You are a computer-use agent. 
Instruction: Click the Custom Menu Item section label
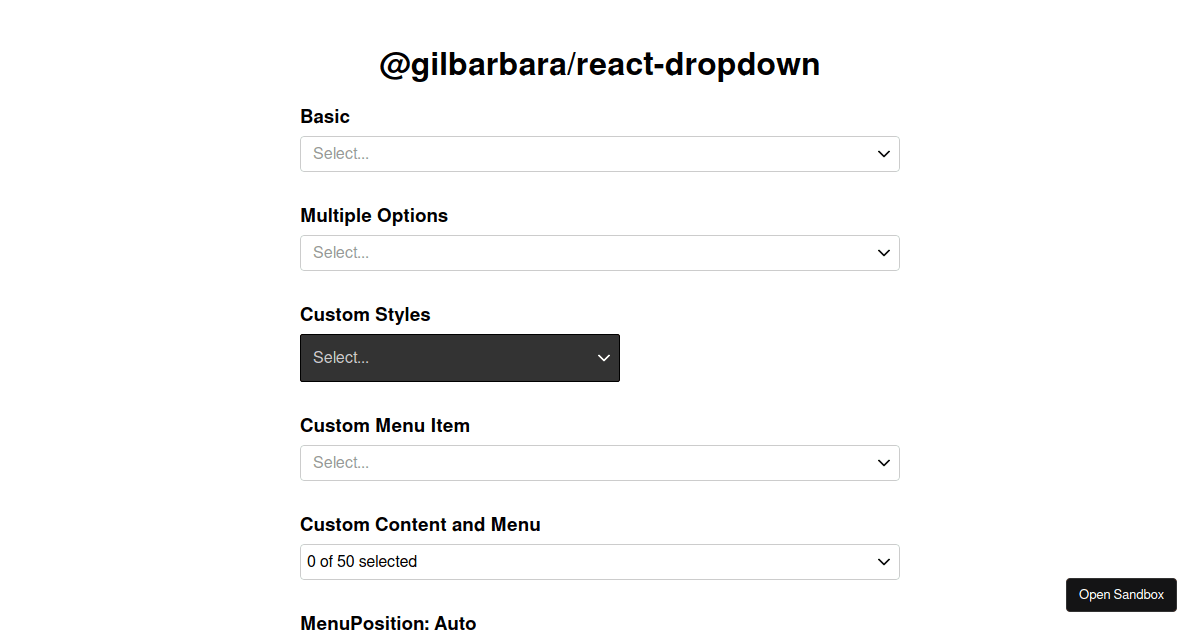(x=385, y=425)
